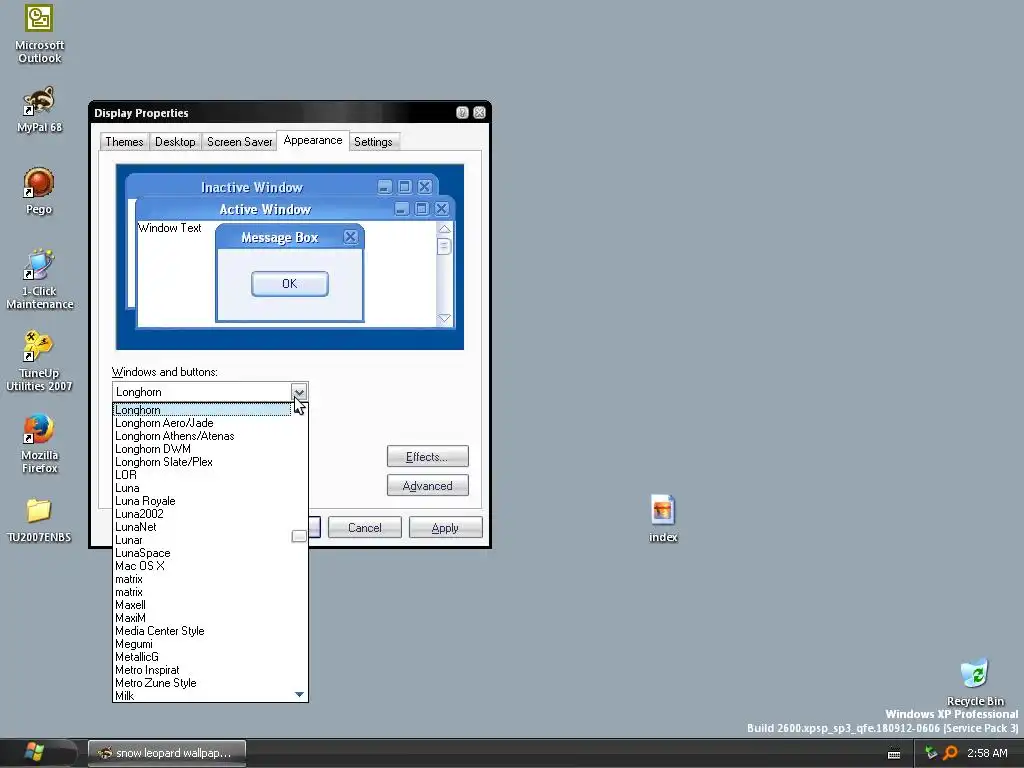The image size is (1024, 768).
Task: Select the 1-Click Maintenance shortcut
Action: pos(39,280)
